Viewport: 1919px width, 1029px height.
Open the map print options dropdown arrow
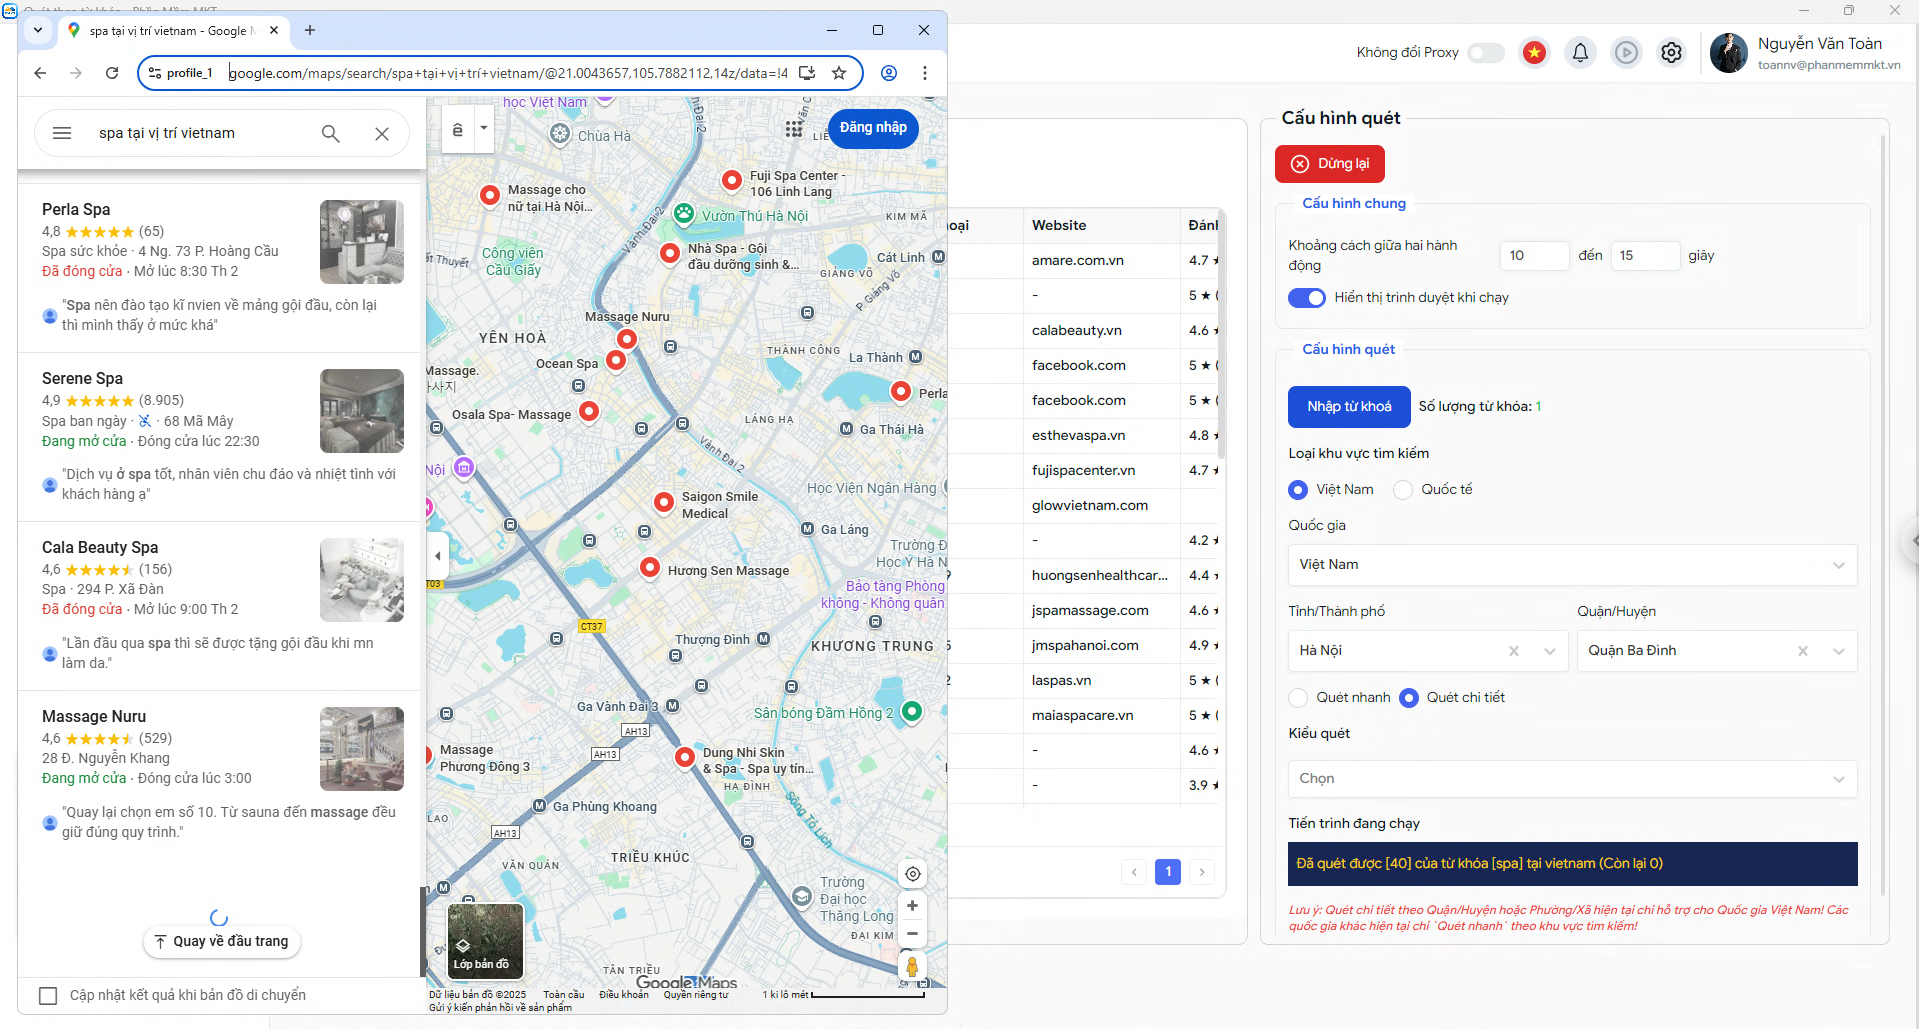pos(484,128)
